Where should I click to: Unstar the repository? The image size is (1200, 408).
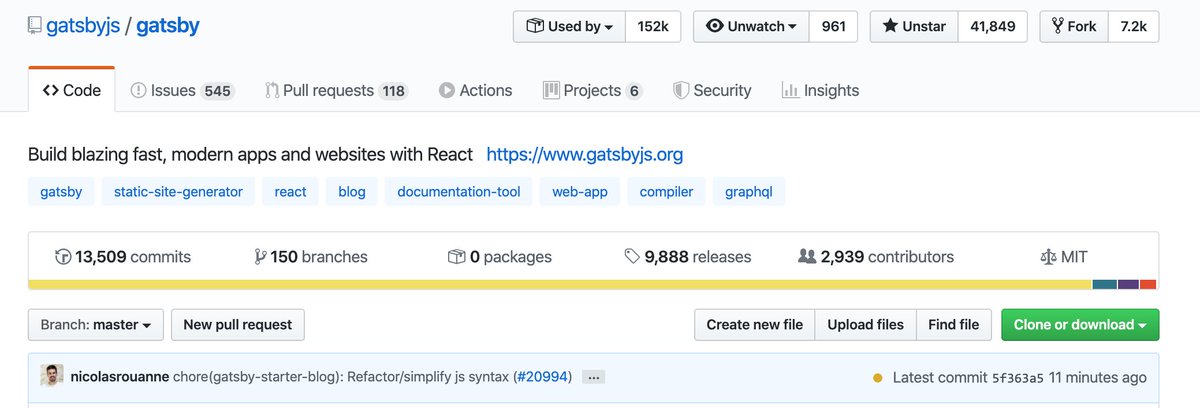[x=914, y=27]
